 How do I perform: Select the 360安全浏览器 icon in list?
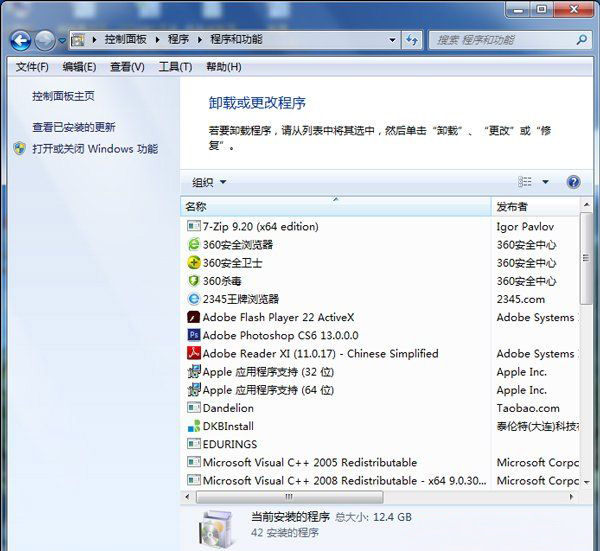pyautogui.click(x=194, y=245)
